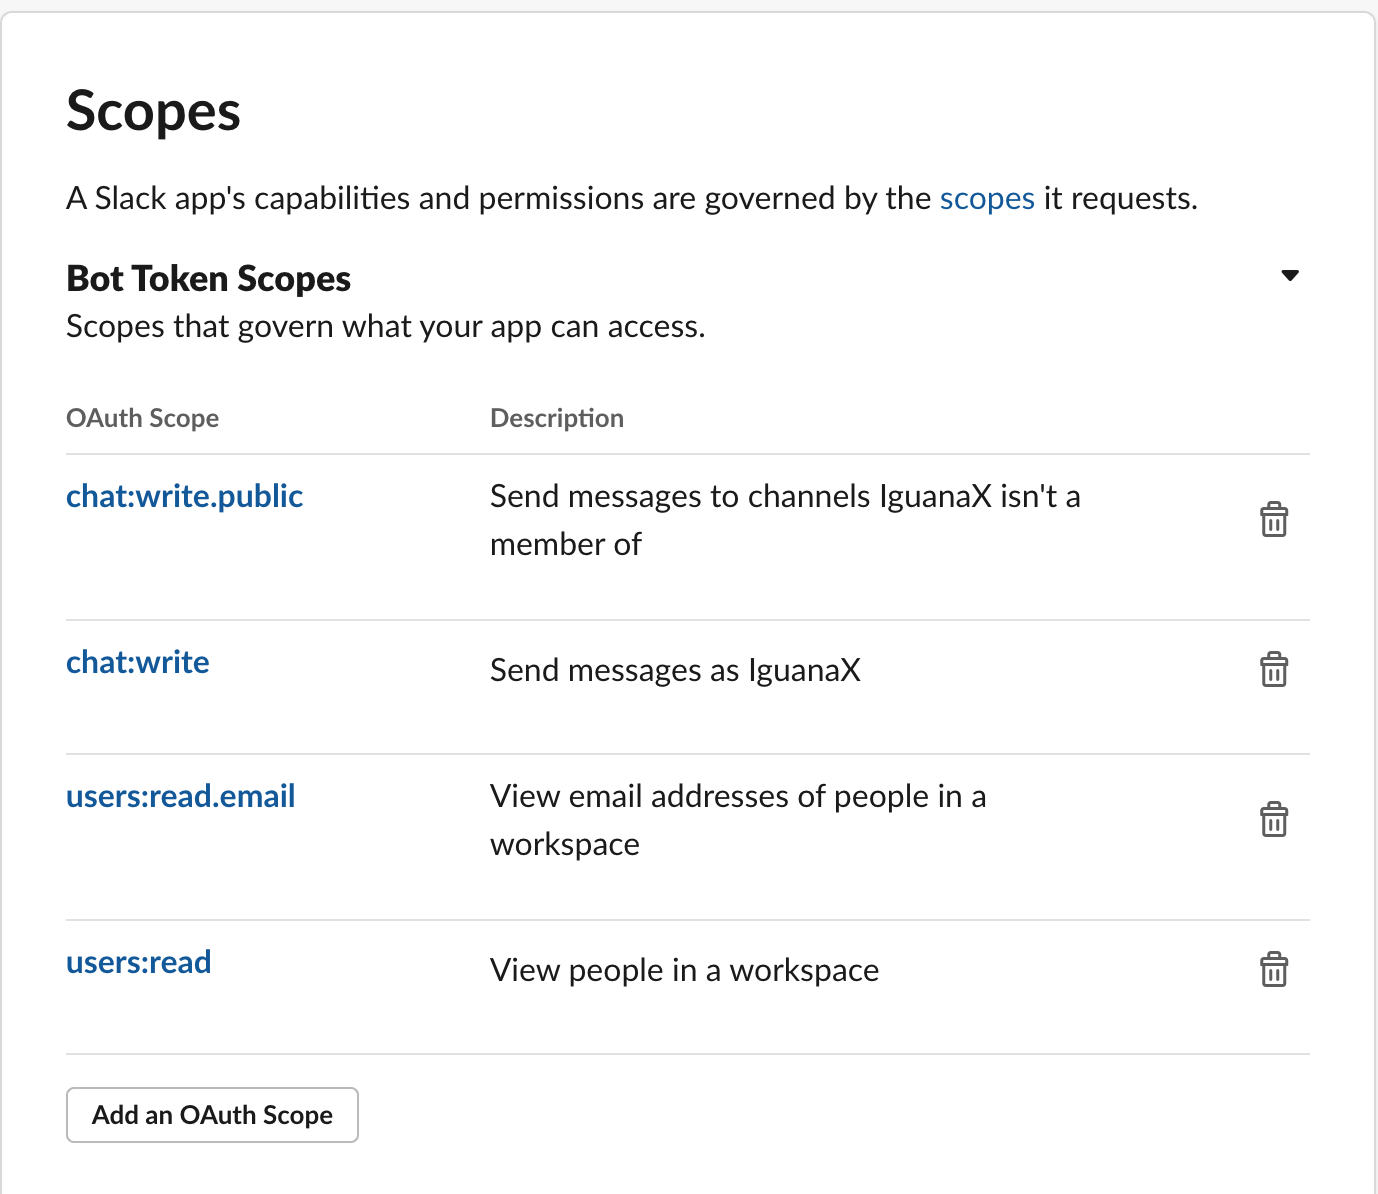Open the chat:write.public scope link
Screen dimensions: 1378x1194
coord(184,496)
